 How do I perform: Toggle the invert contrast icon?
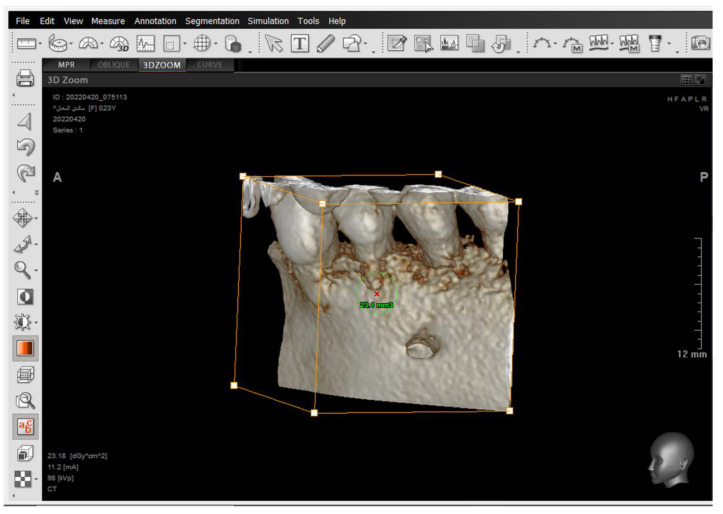pos(25,296)
